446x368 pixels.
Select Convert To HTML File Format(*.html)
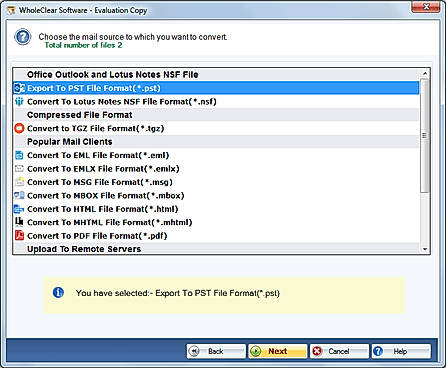pyautogui.click(x=216, y=209)
